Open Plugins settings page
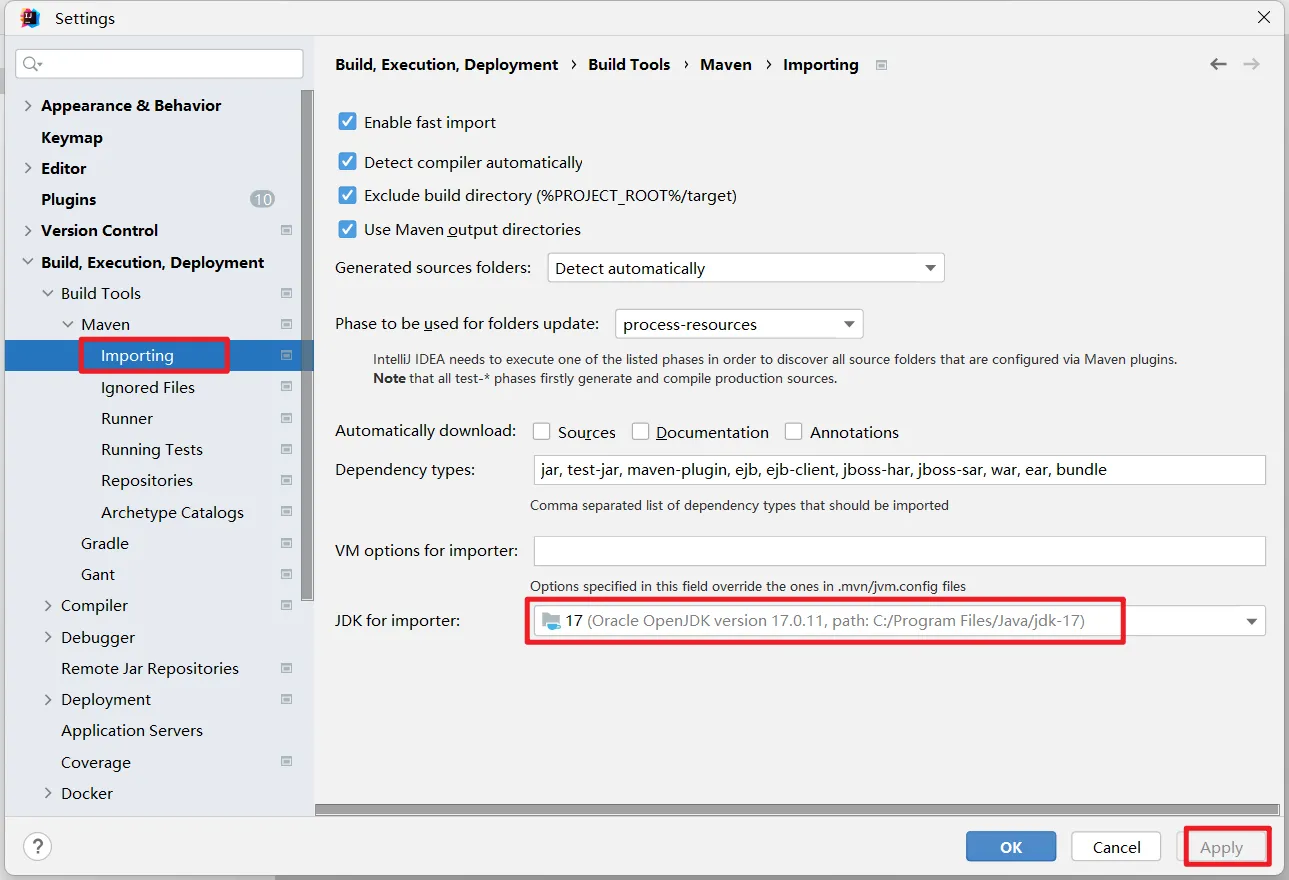This screenshot has height=880, width=1289. pyautogui.click(x=69, y=199)
